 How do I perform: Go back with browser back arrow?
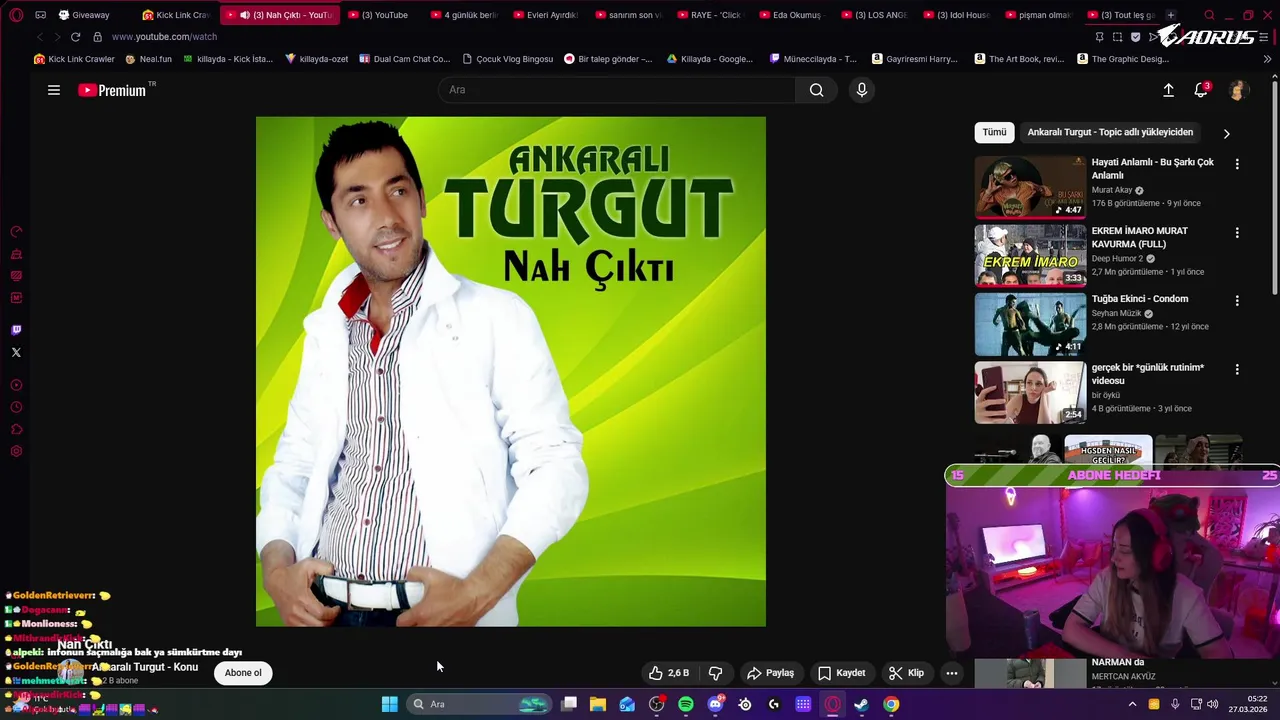(40, 37)
